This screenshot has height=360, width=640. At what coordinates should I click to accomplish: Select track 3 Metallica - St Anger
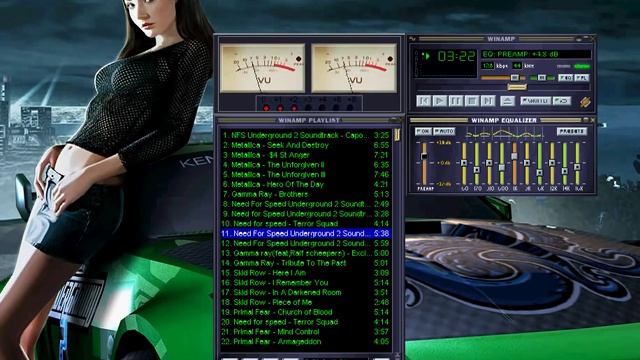coord(305,155)
